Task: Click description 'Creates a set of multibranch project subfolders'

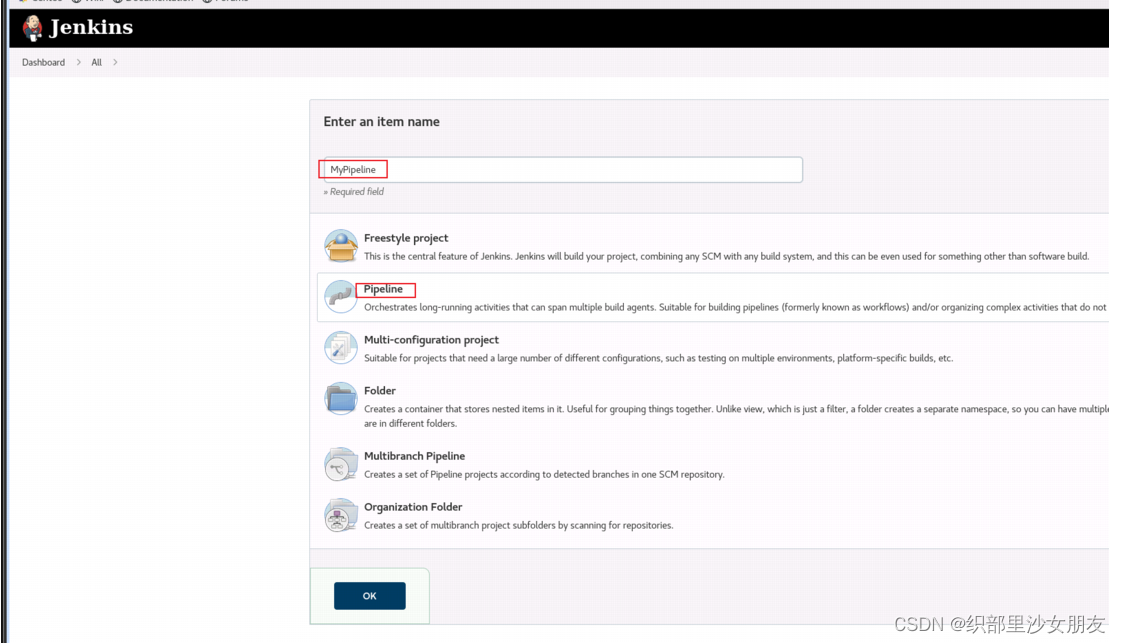Action: (x=518, y=525)
